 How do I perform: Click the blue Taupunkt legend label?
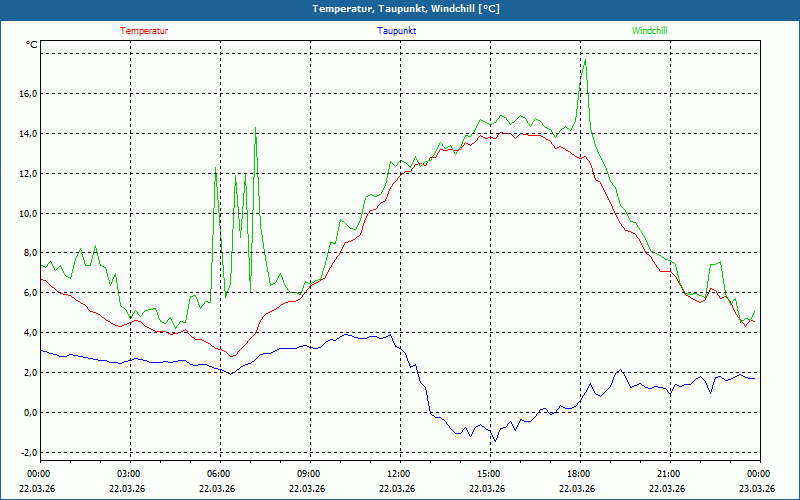[x=396, y=31]
